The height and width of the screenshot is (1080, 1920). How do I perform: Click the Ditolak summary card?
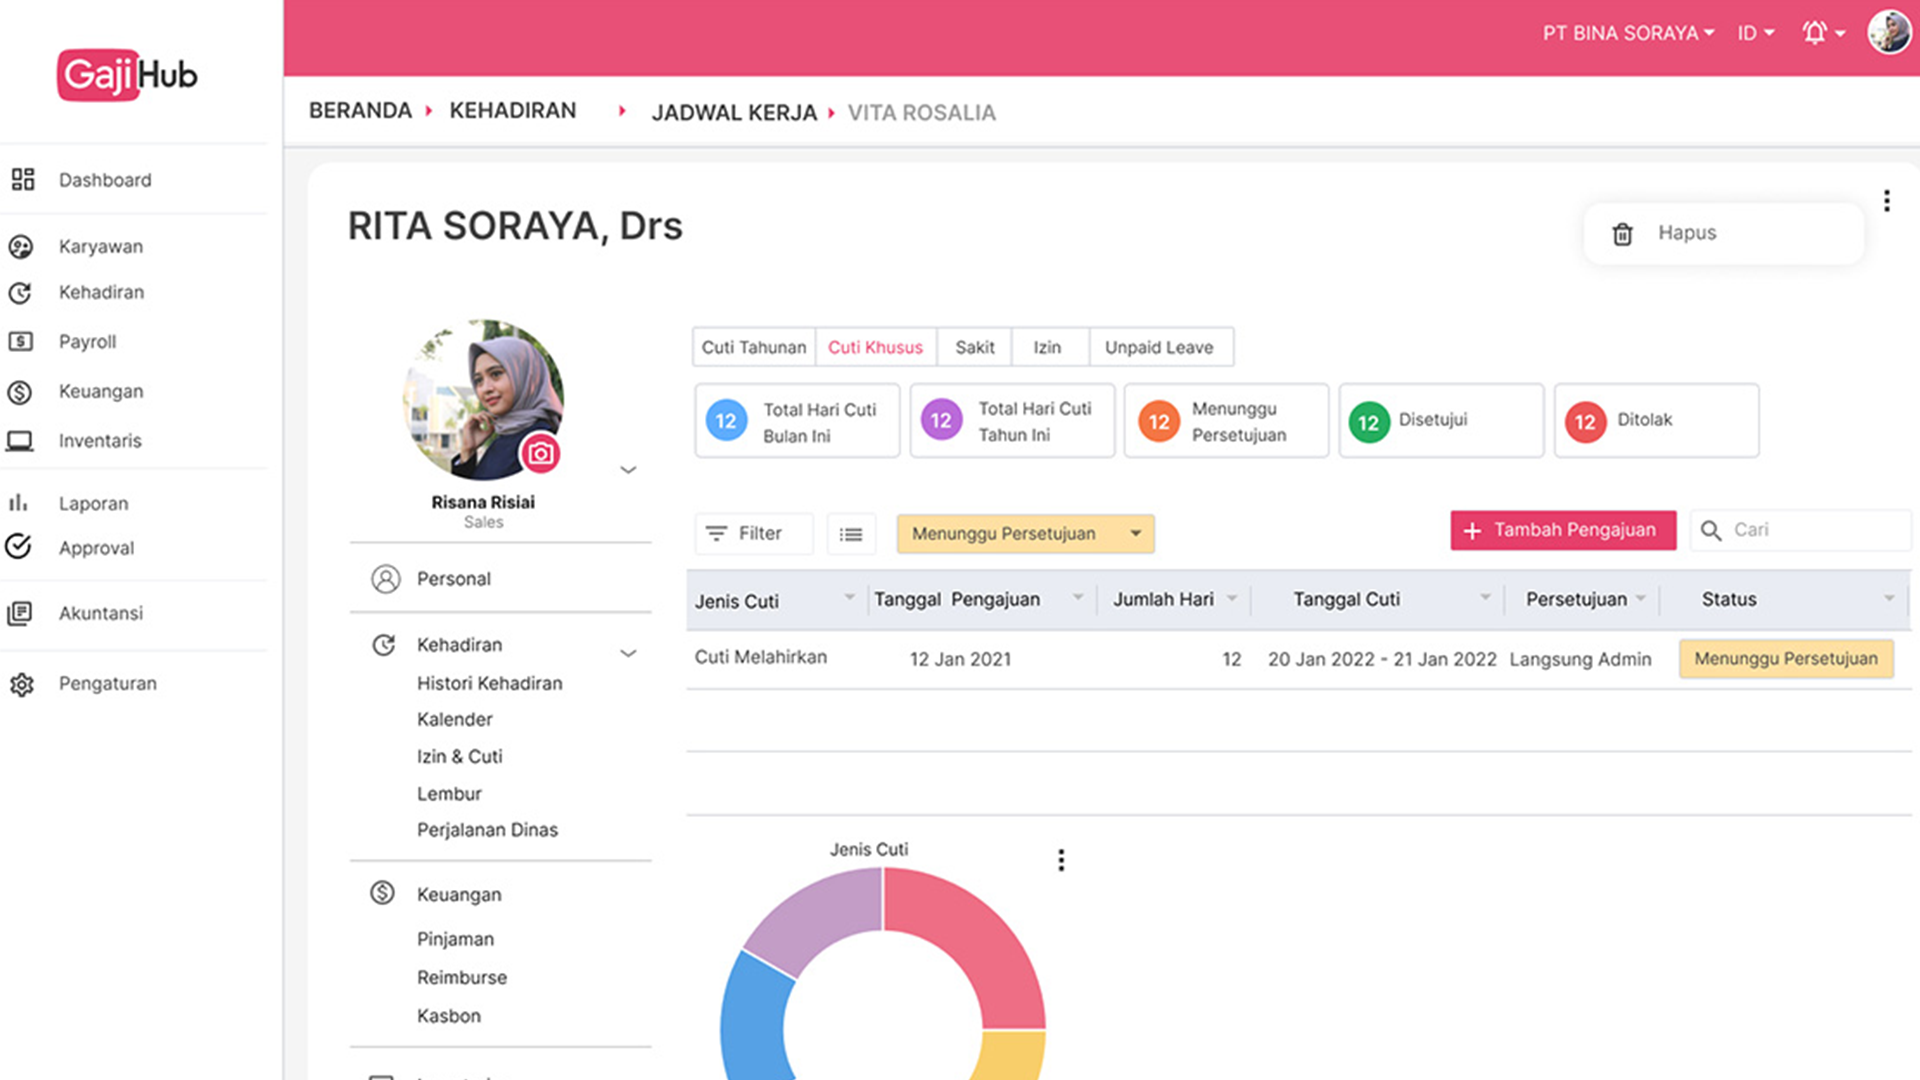[x=1656, y=421]
